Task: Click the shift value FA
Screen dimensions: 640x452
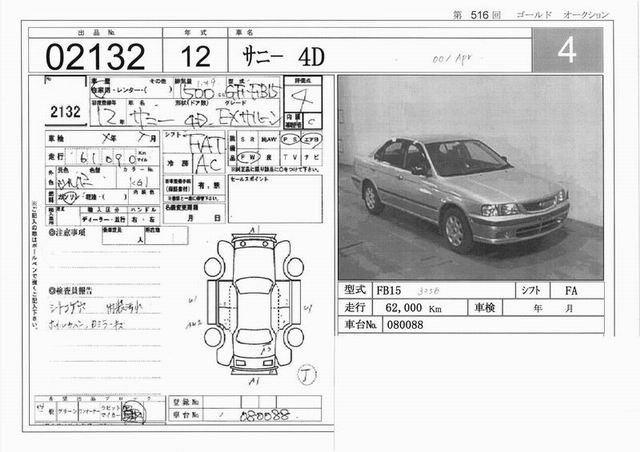Action: click(571, 291)
